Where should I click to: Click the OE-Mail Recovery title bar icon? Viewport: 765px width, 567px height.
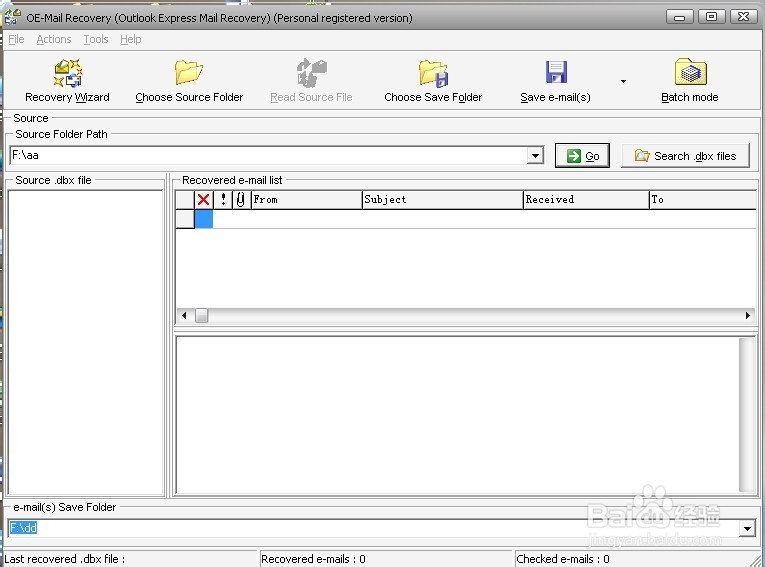(13, 17)
